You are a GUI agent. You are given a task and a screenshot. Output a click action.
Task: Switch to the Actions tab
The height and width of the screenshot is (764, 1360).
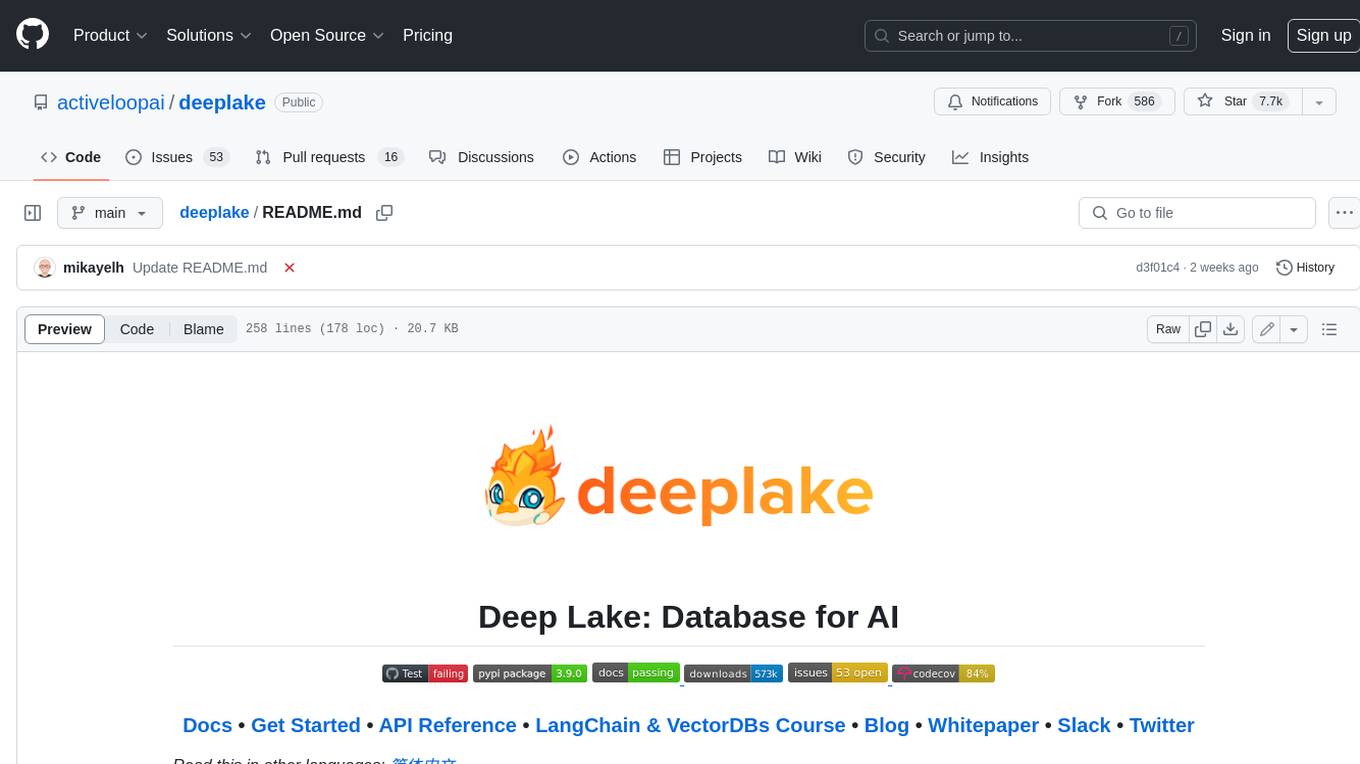[x=599, y=157]
